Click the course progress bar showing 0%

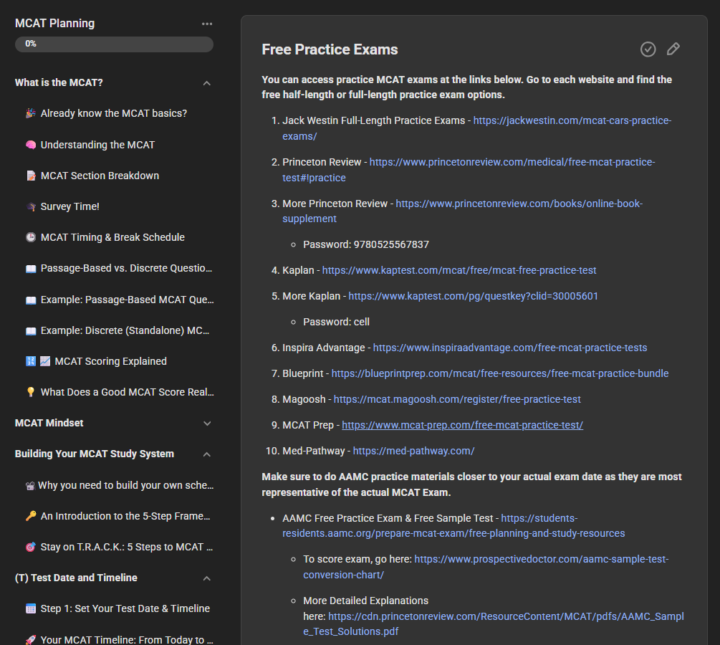[114, 44]
